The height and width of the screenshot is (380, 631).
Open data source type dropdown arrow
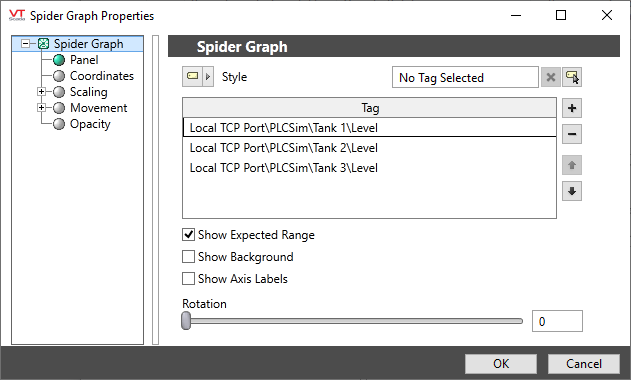tap(208, 76)
